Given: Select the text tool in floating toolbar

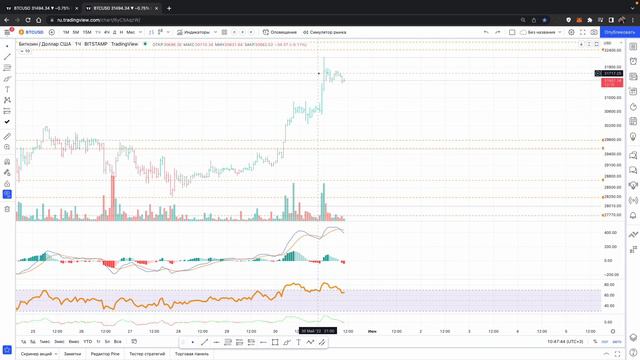Looking at the screenshot, I should 298,342.
